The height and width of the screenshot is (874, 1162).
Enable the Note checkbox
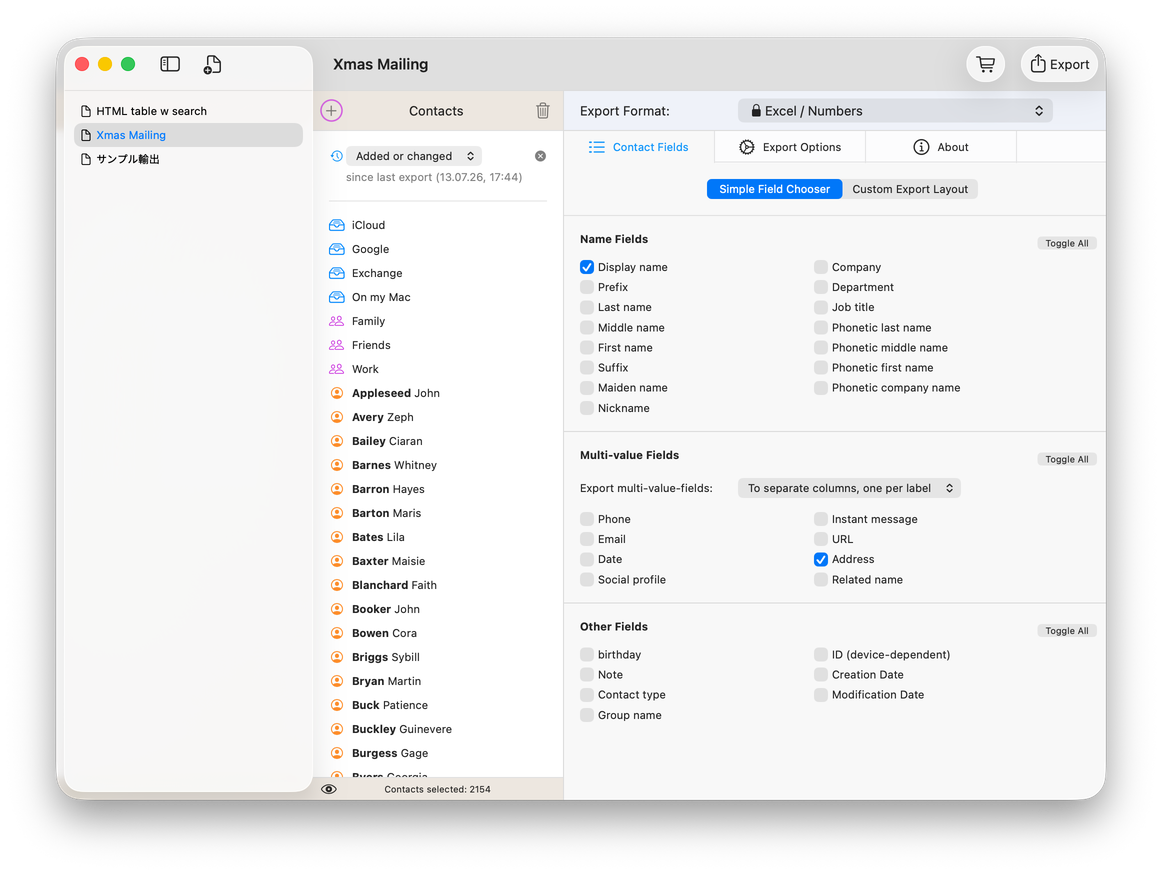[x=587, y=675]
